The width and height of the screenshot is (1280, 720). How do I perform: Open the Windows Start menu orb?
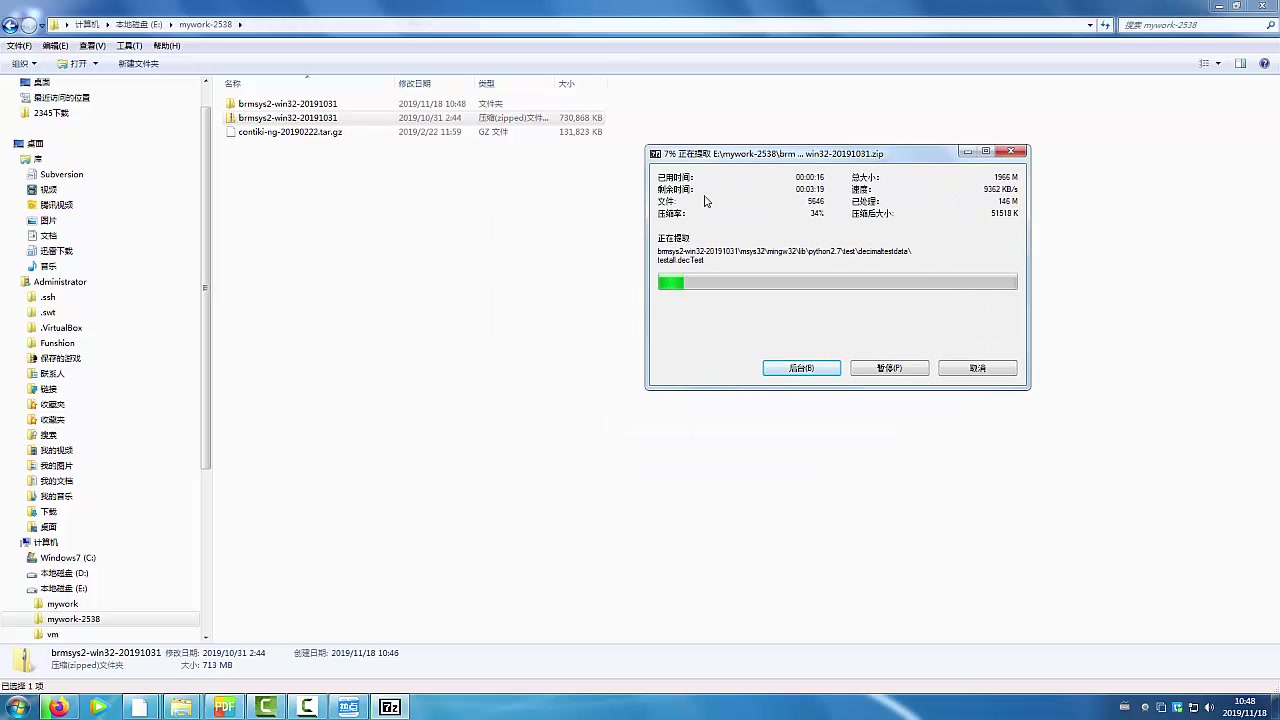[18, 707]
